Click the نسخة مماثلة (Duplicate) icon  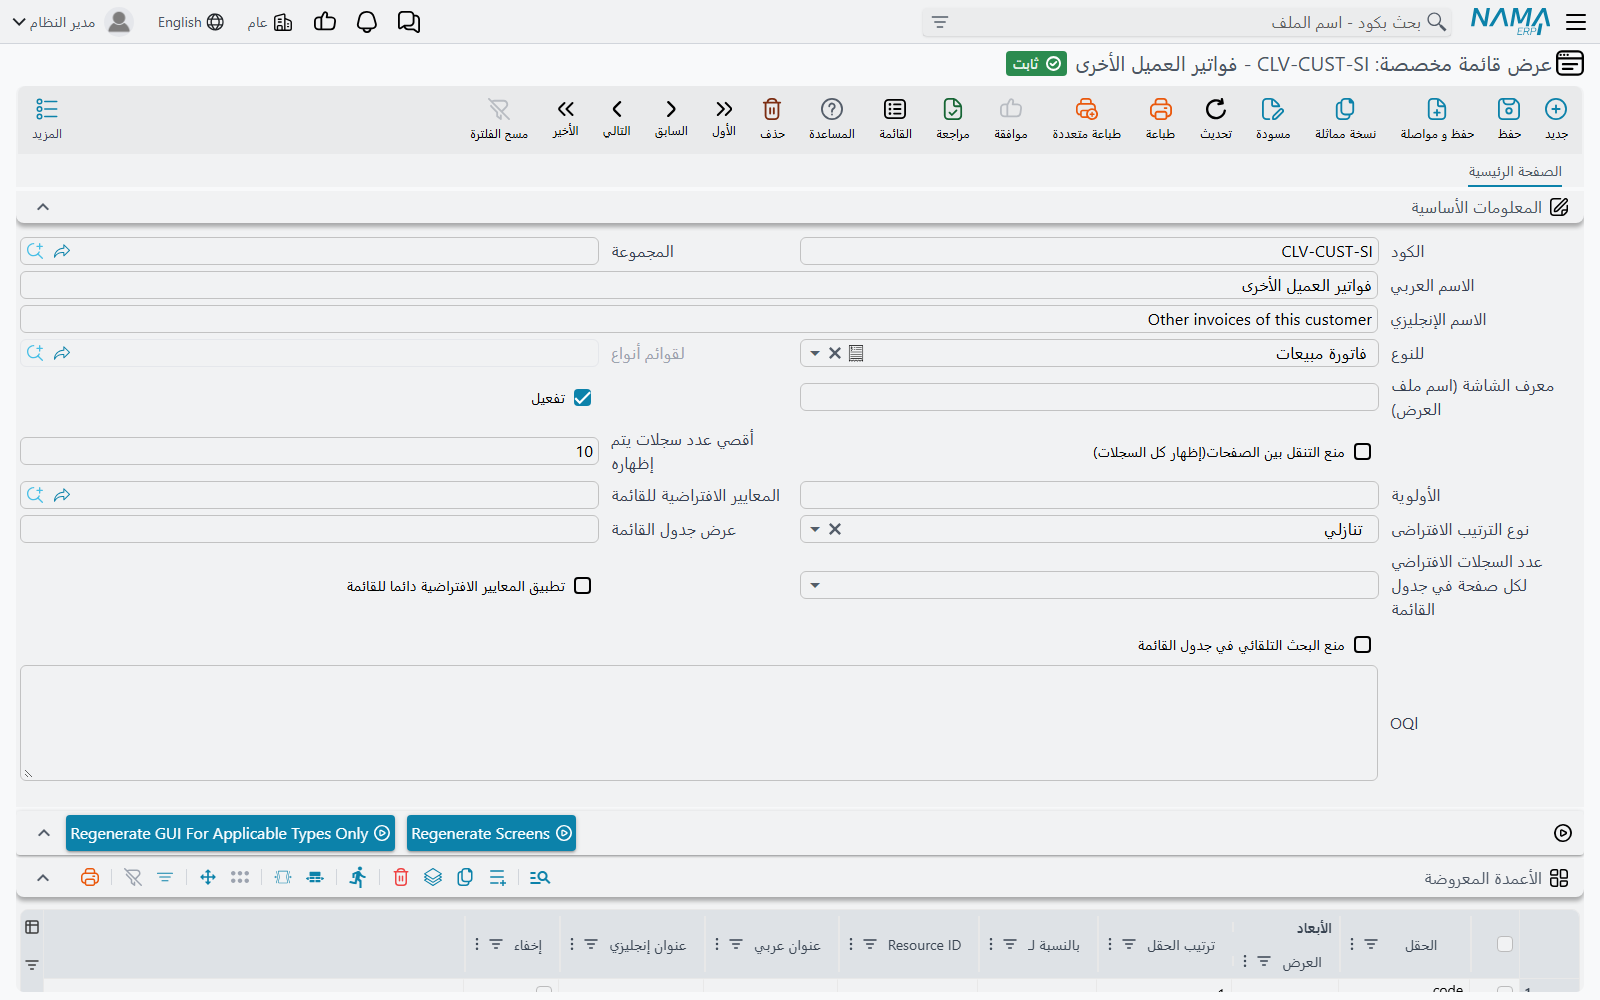pyautogui.click(x=1345, y=109)
